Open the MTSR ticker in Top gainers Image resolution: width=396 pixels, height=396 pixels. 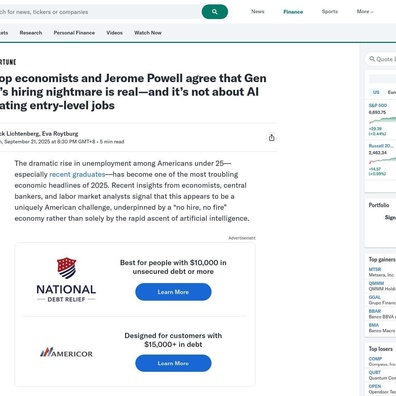coord(375,269)
